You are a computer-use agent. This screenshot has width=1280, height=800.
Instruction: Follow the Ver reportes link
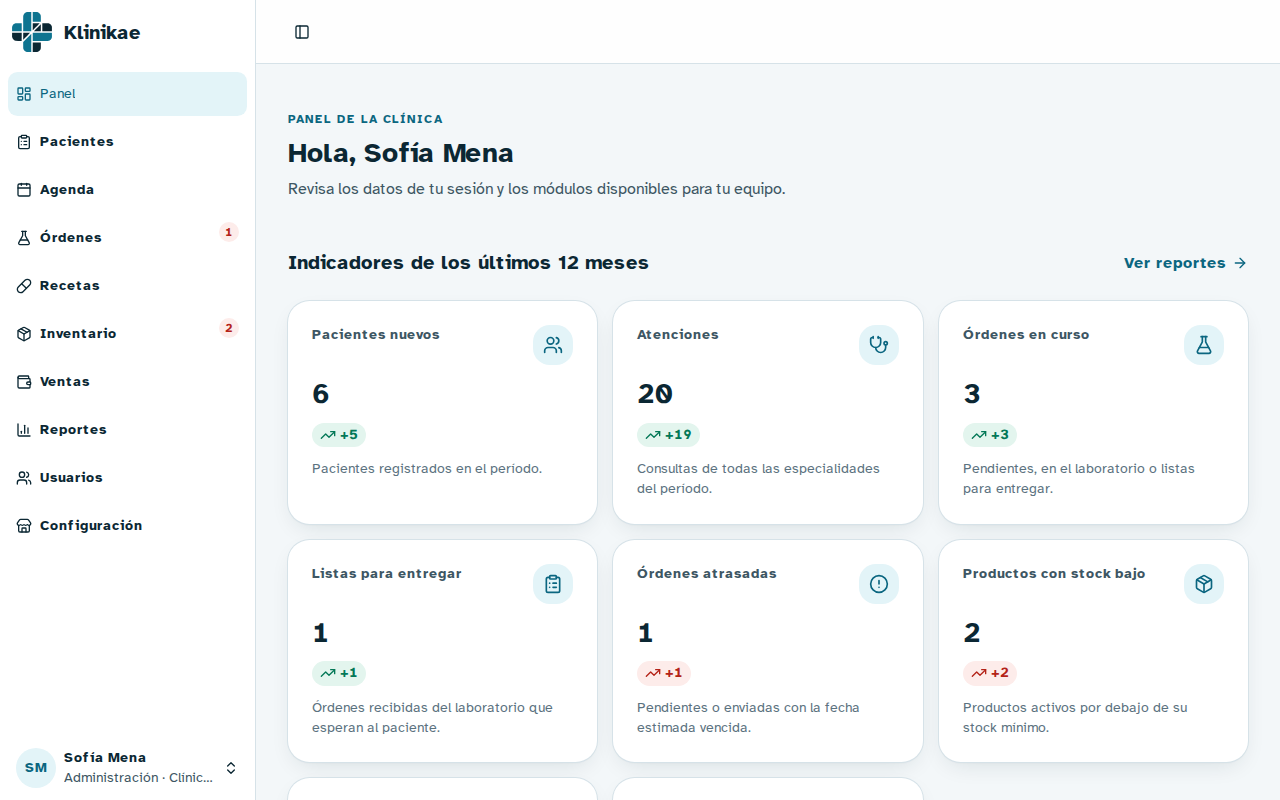(1185, 263)
